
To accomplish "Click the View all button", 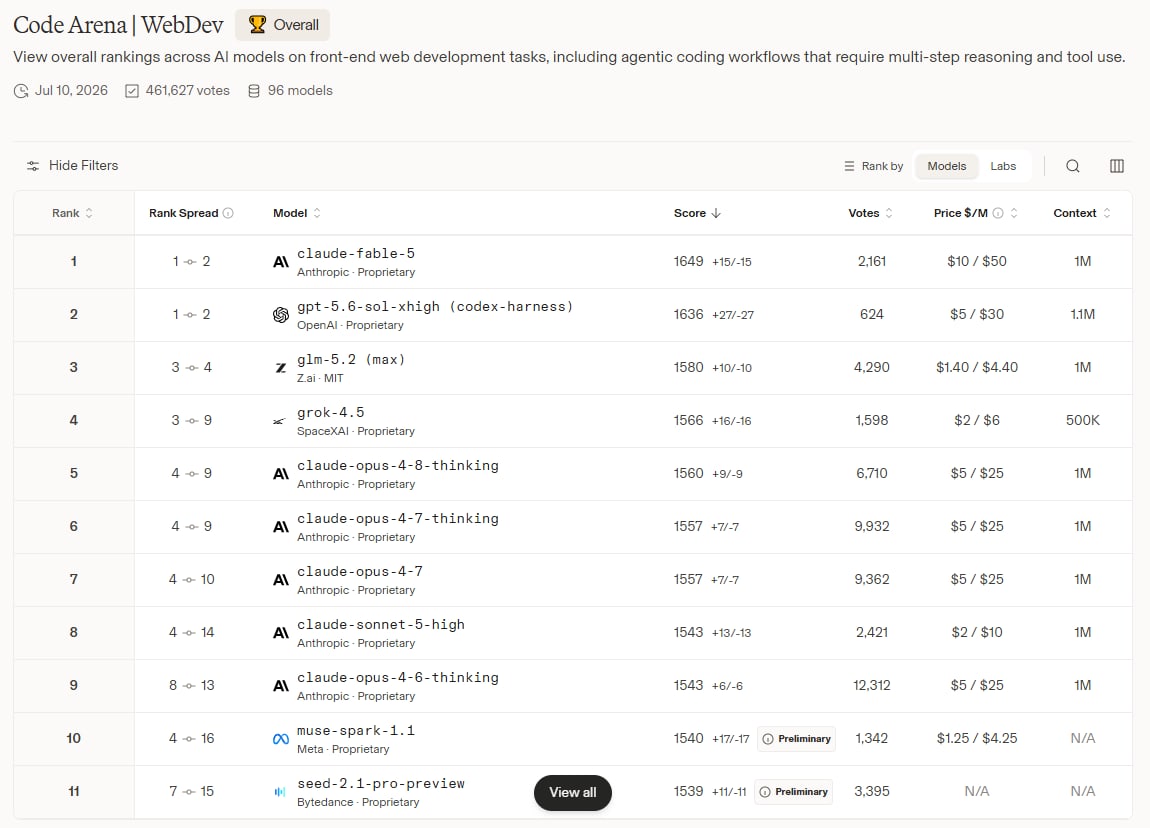I will pyautogui.click(x=573, y=793).
